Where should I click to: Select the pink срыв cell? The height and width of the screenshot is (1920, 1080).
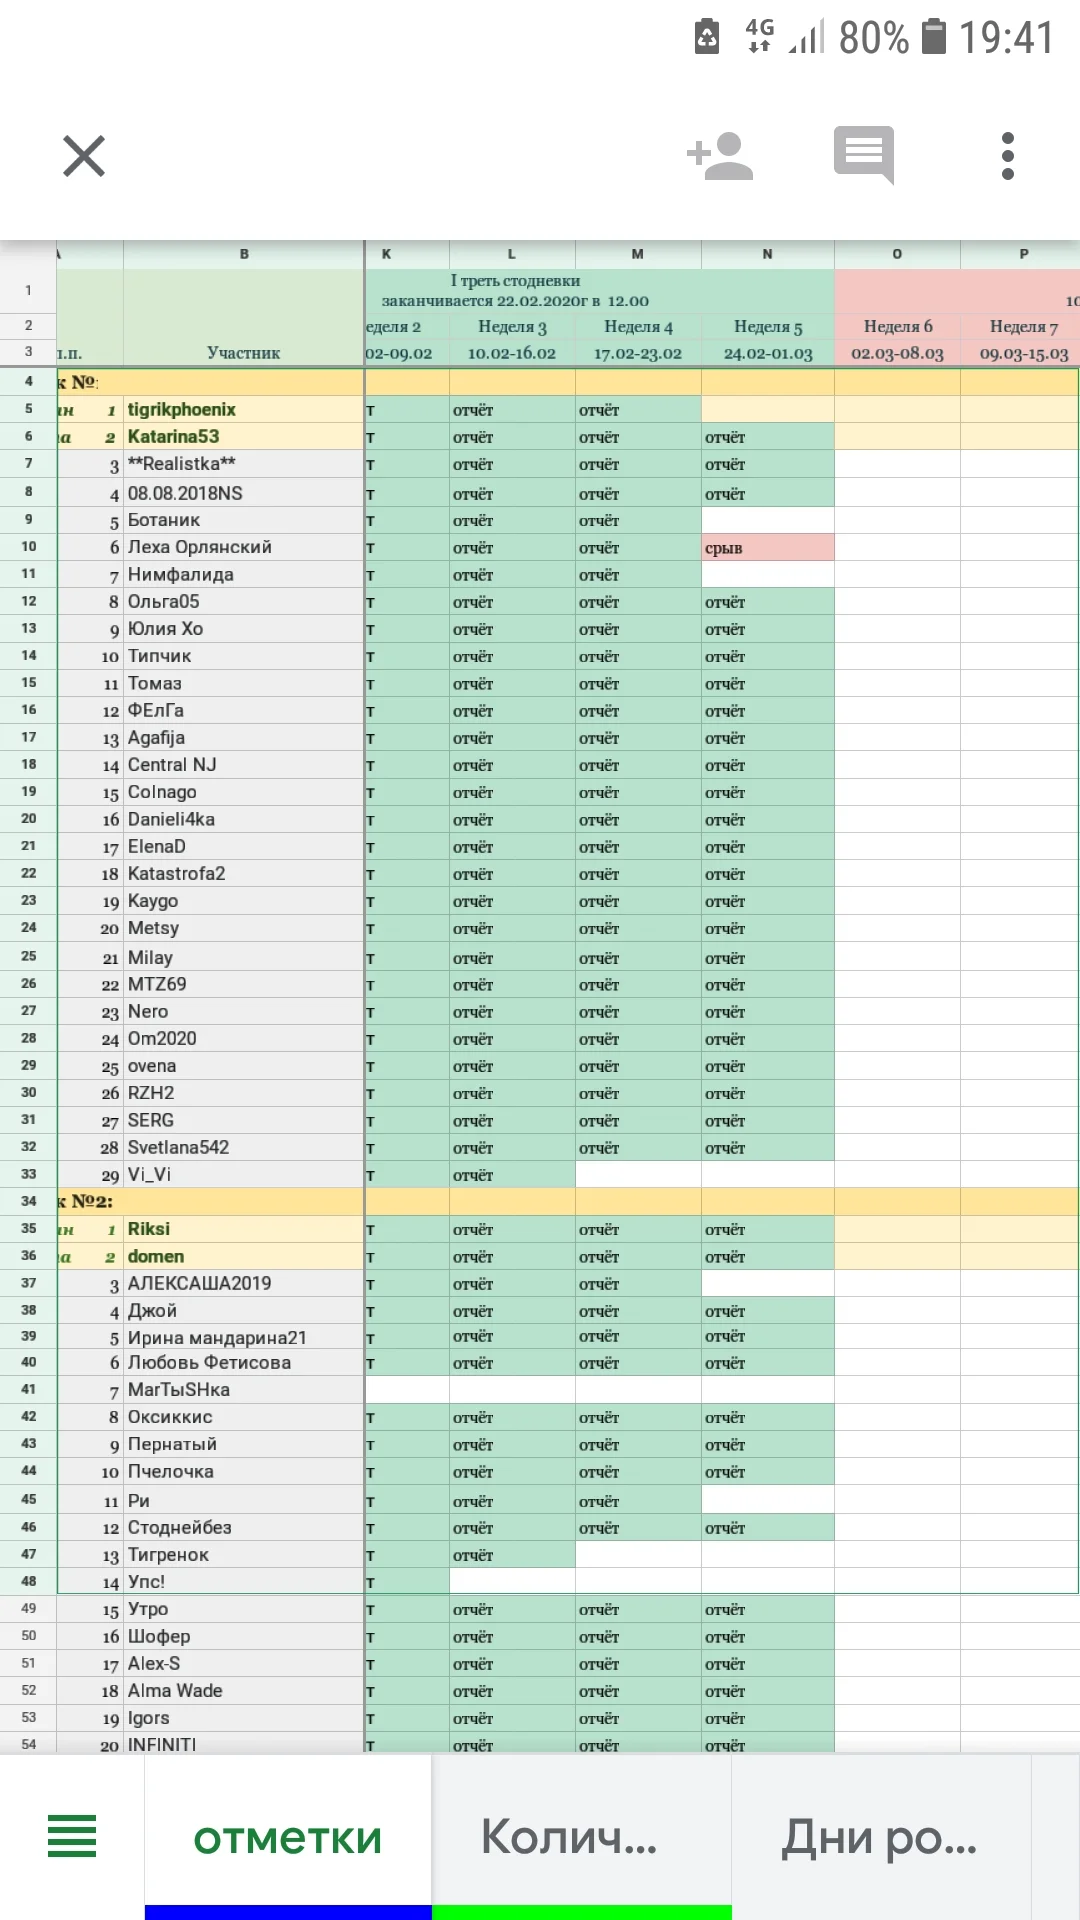pyautogui.click(x=767, y=548)
